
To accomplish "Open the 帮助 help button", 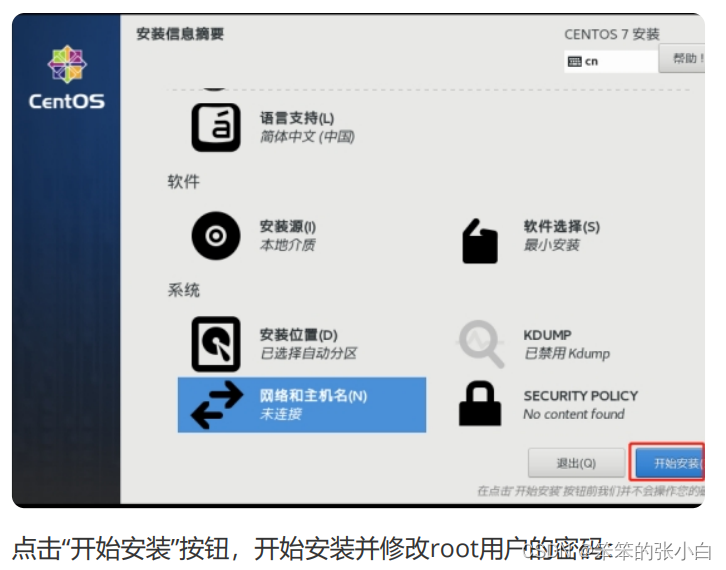I will pos(682,58).
